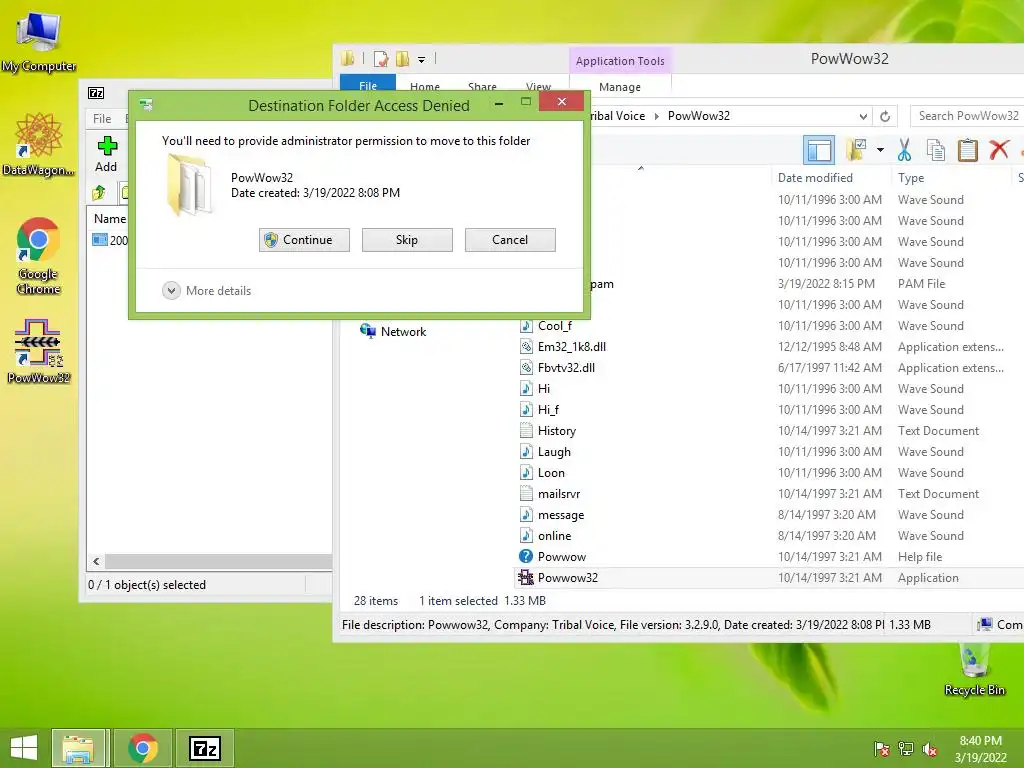Click Name column header in 7-Zip list

click(x=110, y=219)
